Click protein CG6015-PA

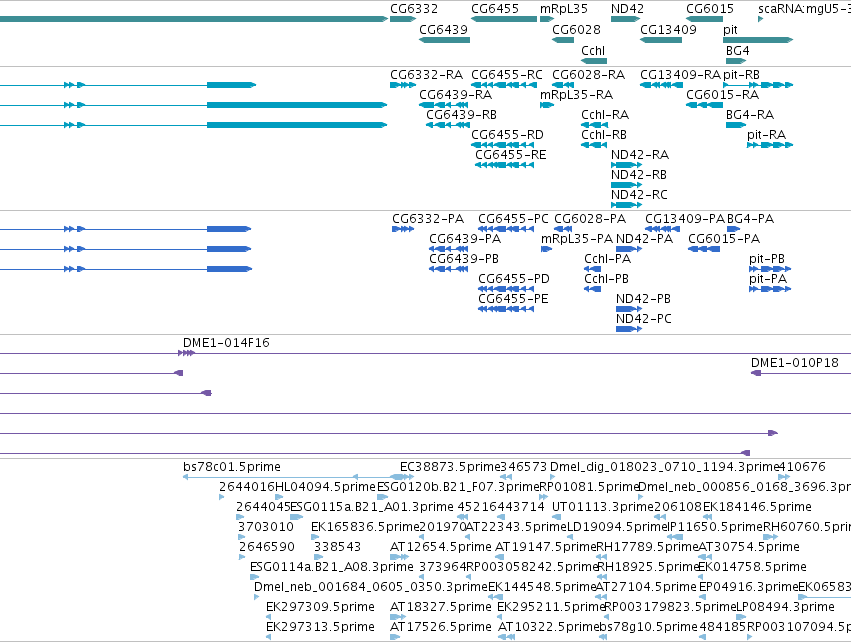tap(723, 239)
